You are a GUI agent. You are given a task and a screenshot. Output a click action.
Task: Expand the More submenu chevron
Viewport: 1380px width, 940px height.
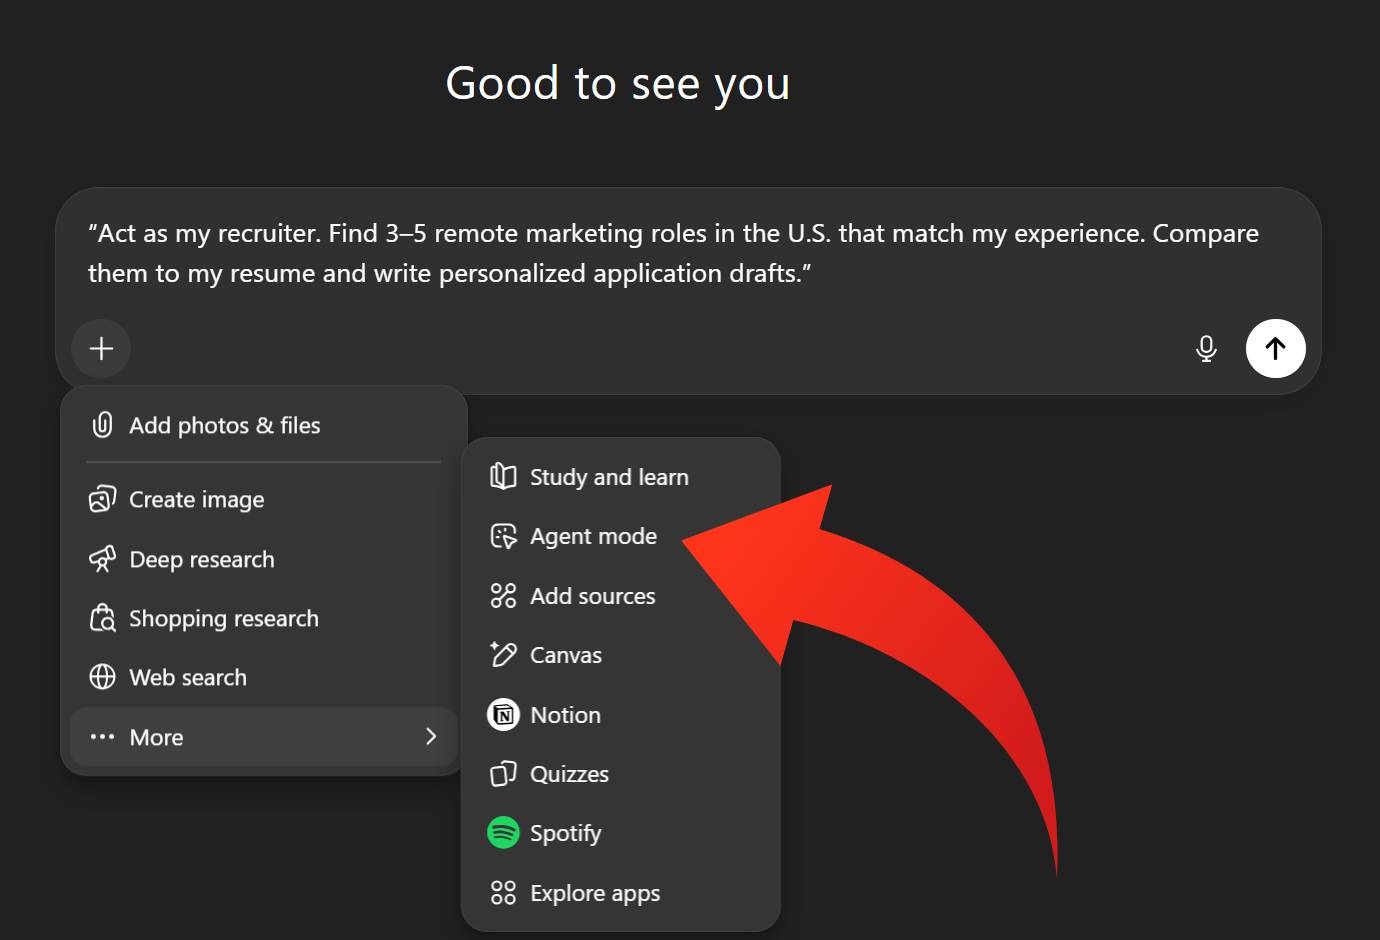click(431, 737)
